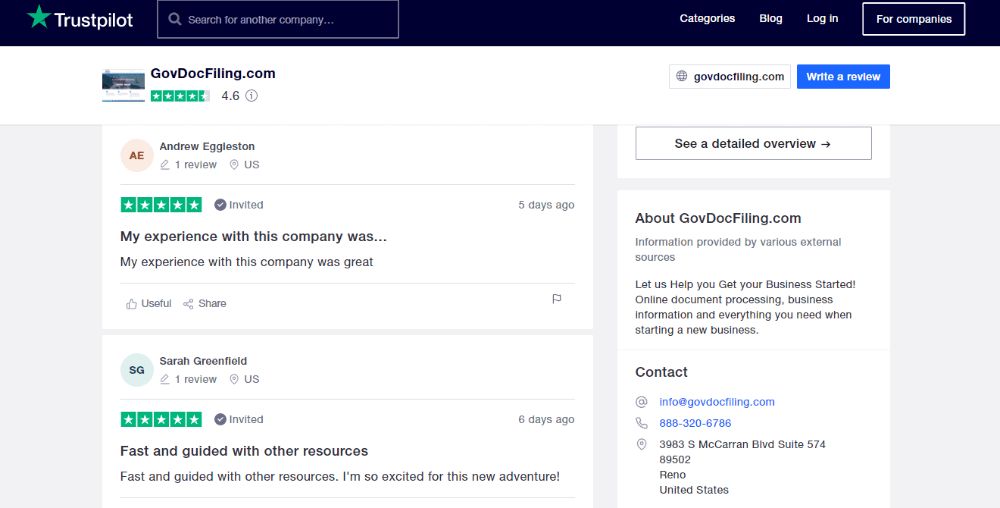Share Andrew Eggleston's review

[205, 303]
